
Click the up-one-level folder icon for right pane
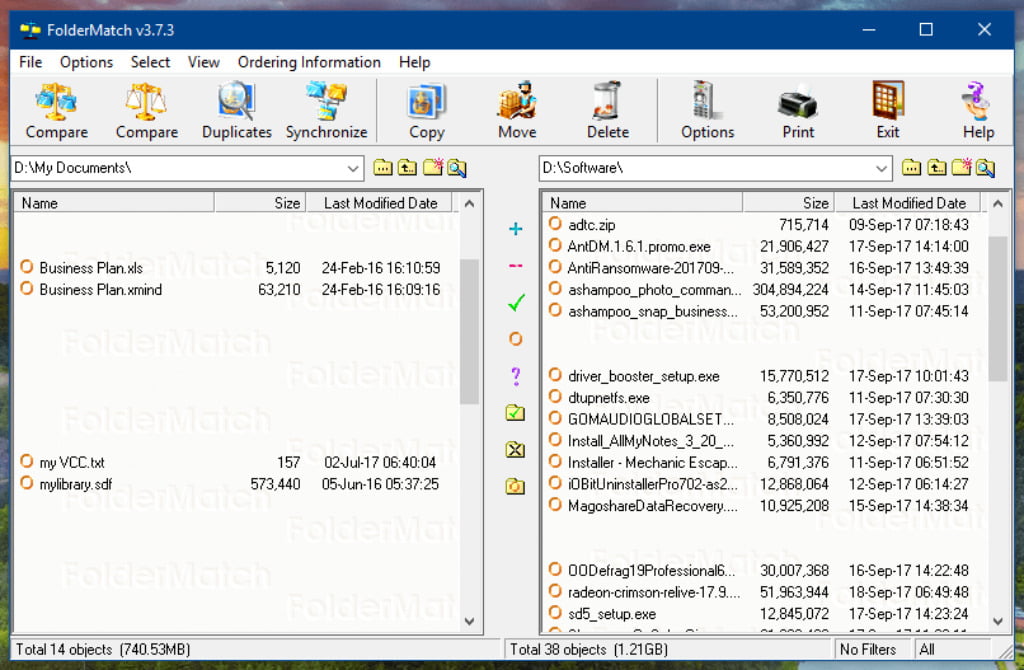point(936,168)
